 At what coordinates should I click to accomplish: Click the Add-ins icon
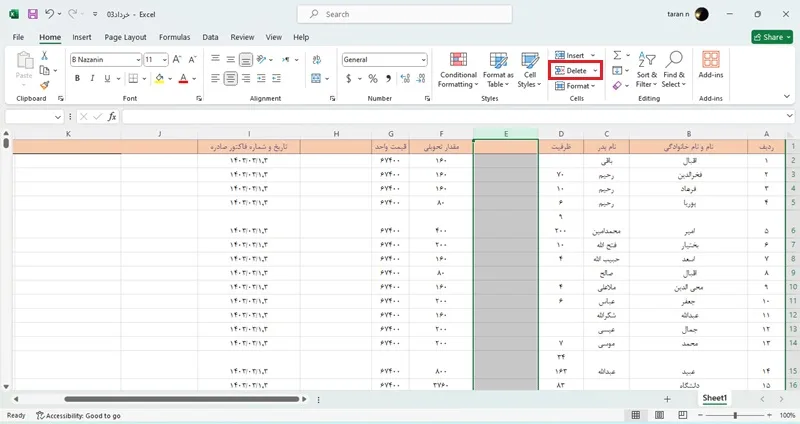point(711,60)
